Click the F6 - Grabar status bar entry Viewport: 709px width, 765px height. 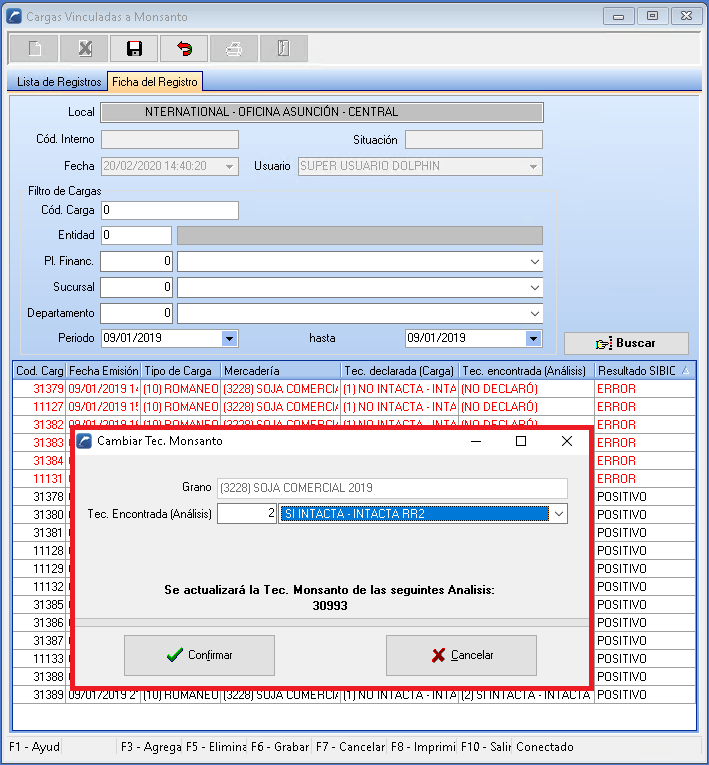tap(280, 747)
